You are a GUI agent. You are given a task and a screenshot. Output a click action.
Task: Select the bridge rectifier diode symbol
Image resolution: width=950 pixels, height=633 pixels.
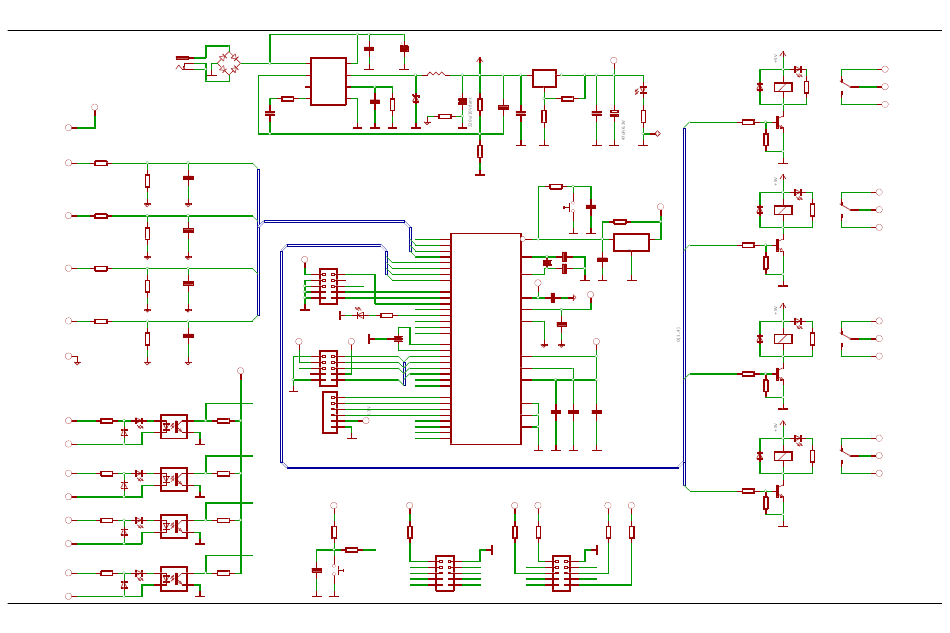[228, 63]
